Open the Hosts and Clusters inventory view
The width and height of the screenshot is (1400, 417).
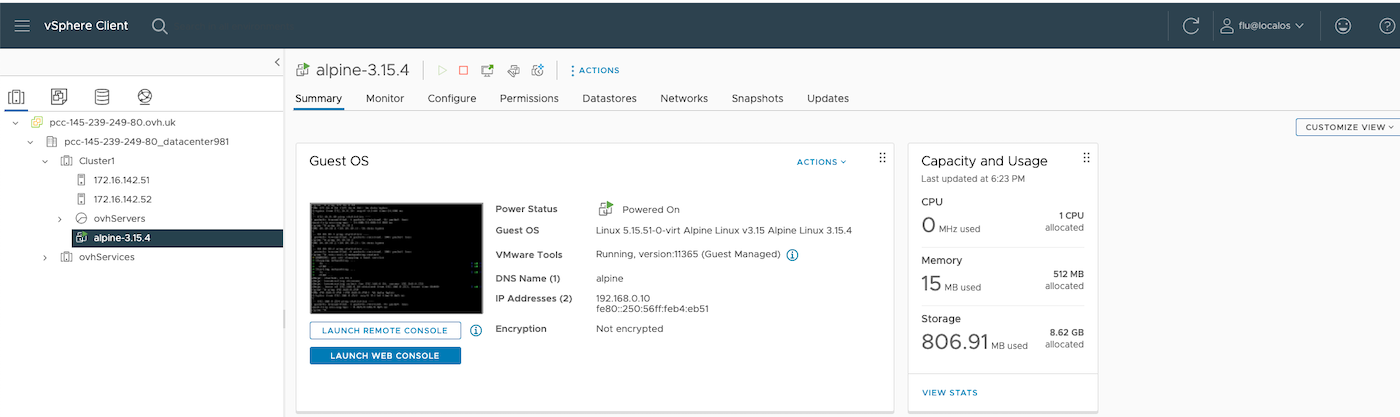[x=16, y=97]
